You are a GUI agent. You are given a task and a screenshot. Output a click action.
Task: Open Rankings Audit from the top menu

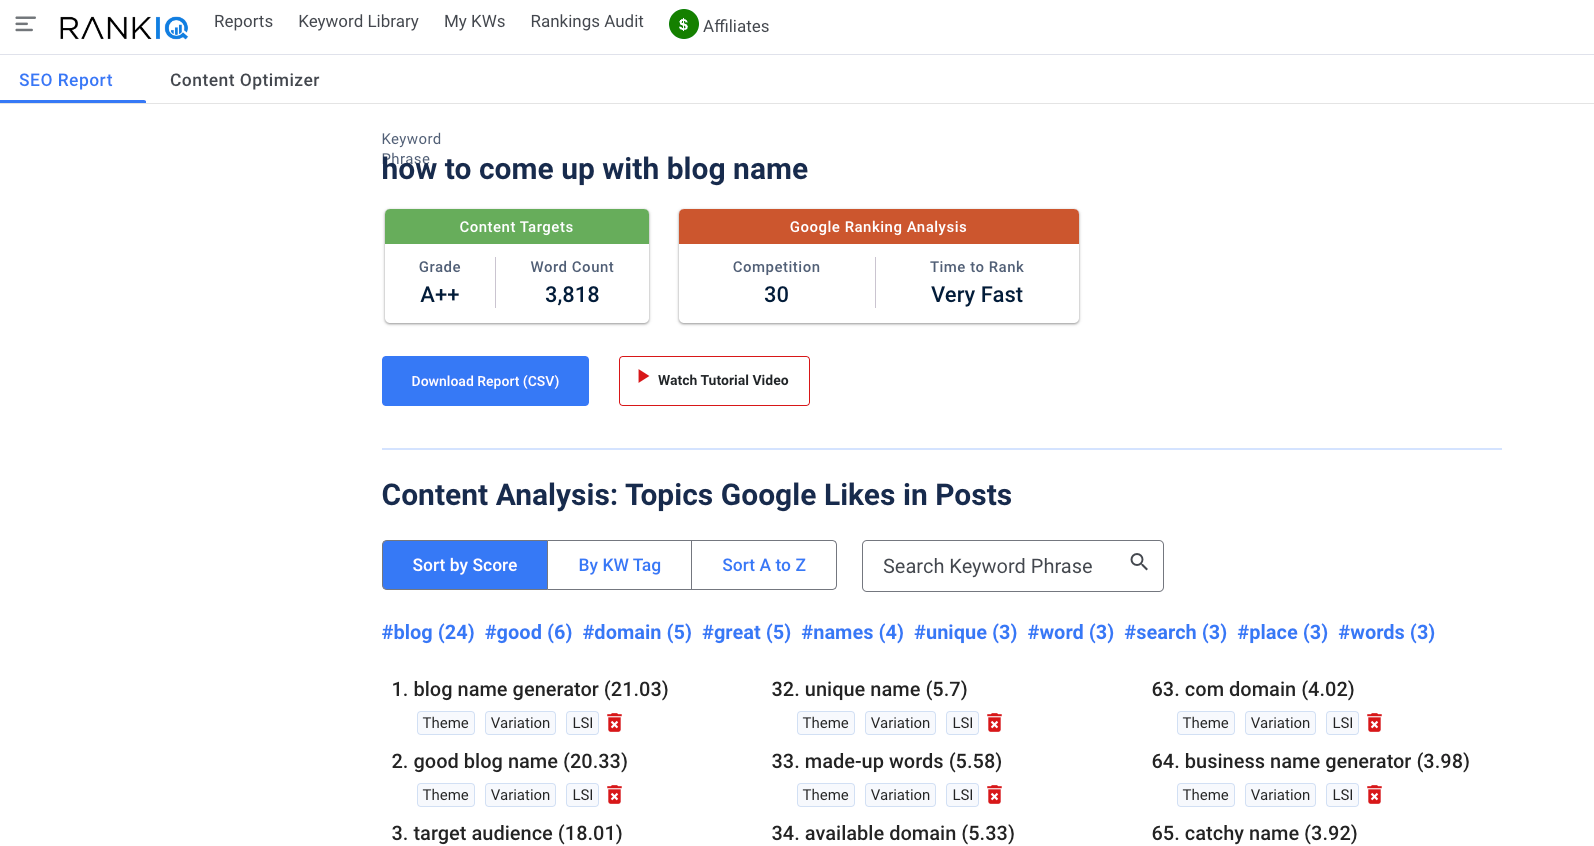coord(586,21)
